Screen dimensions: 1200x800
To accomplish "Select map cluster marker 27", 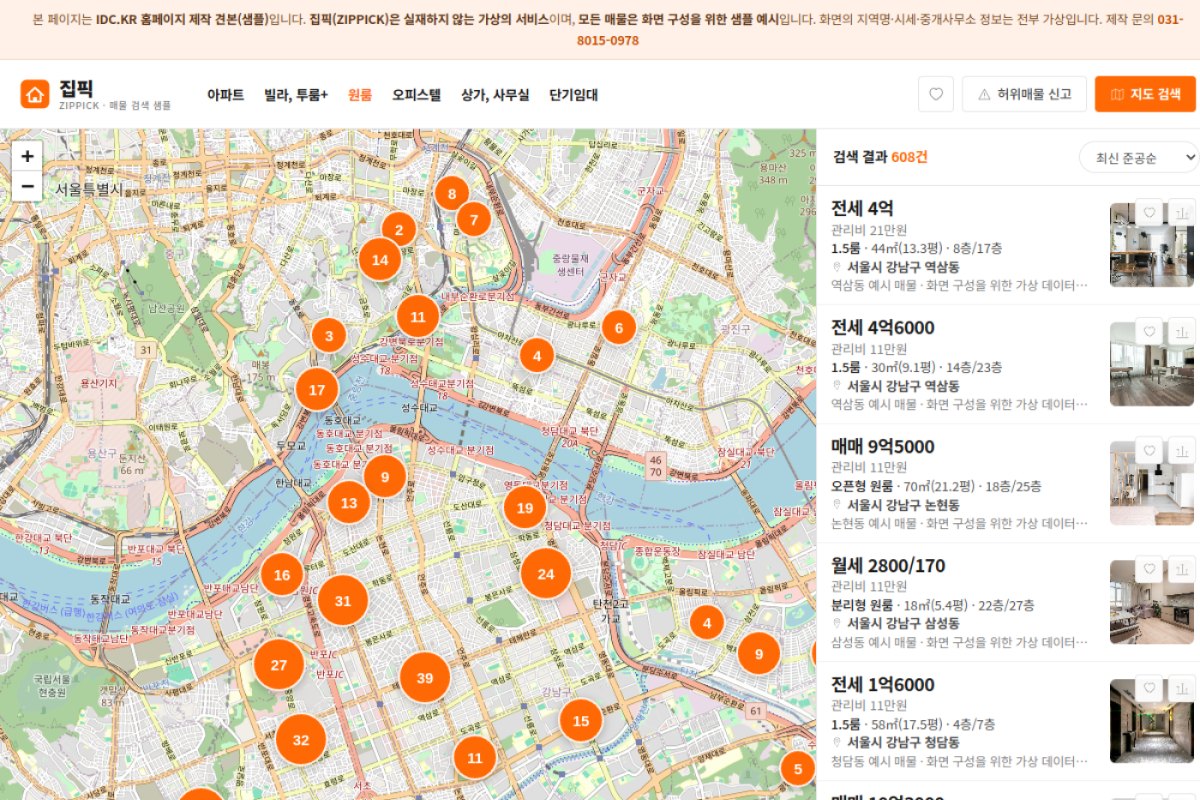I will (x=279, y=665).
